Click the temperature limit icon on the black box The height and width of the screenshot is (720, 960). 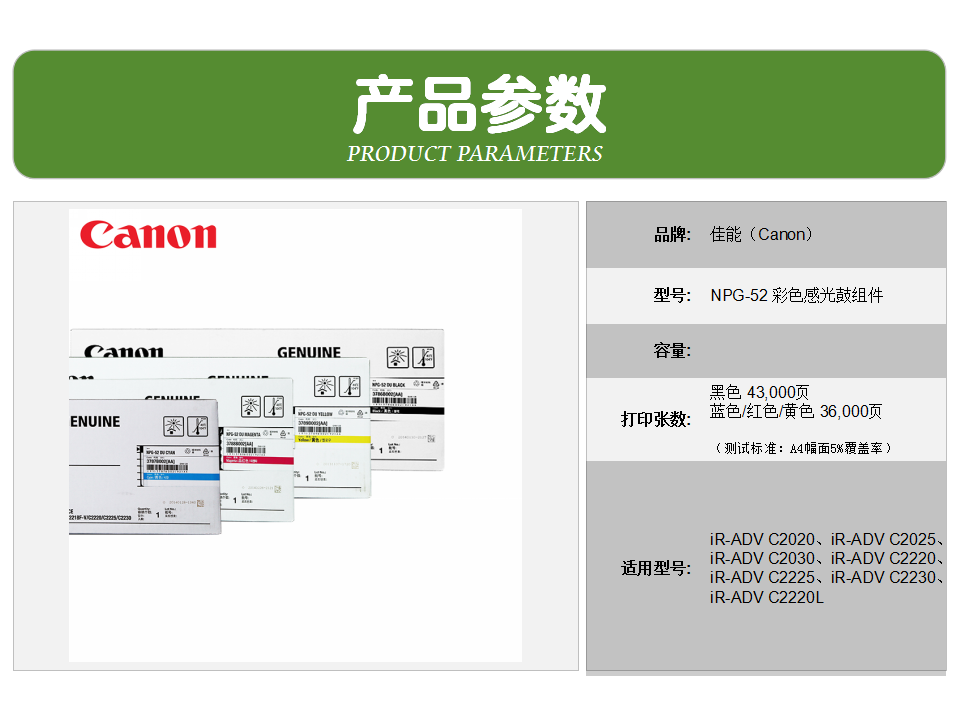(x=424, y=358)
